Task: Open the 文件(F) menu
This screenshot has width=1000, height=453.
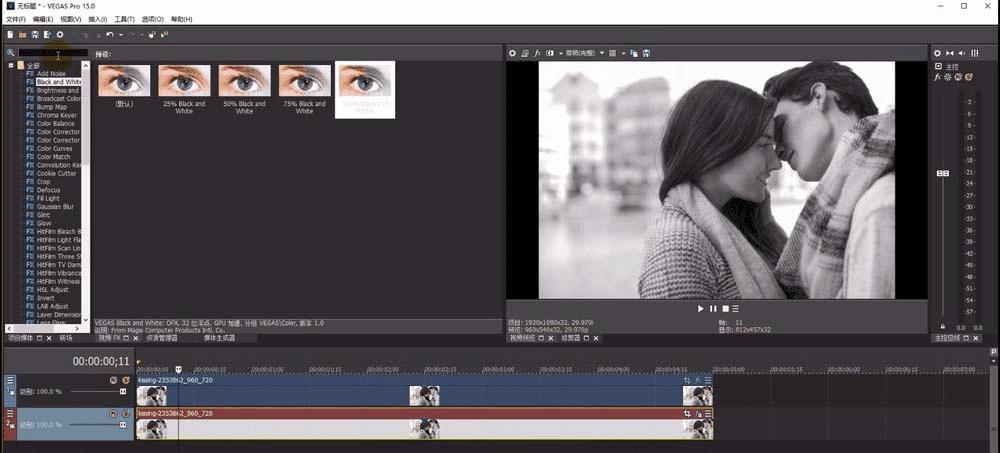Action: click(x=15, y=19)
